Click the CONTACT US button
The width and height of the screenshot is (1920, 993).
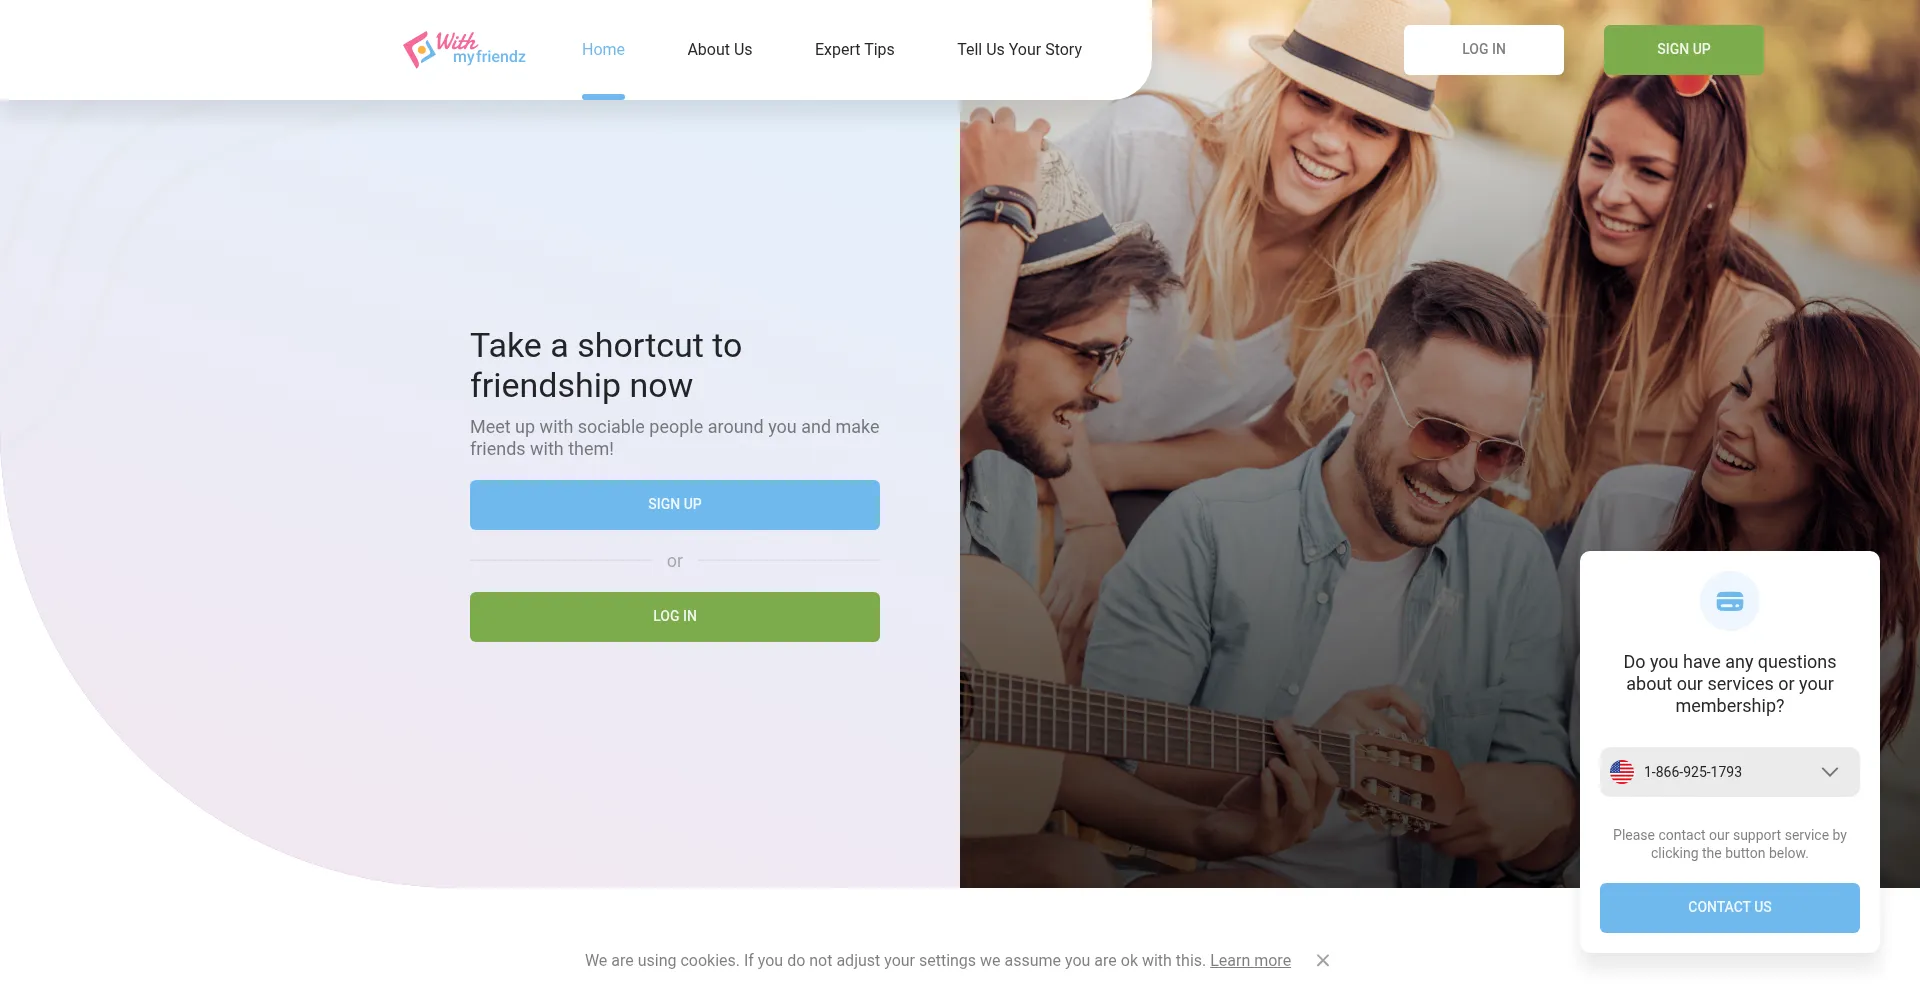[x=1729, y=908]
